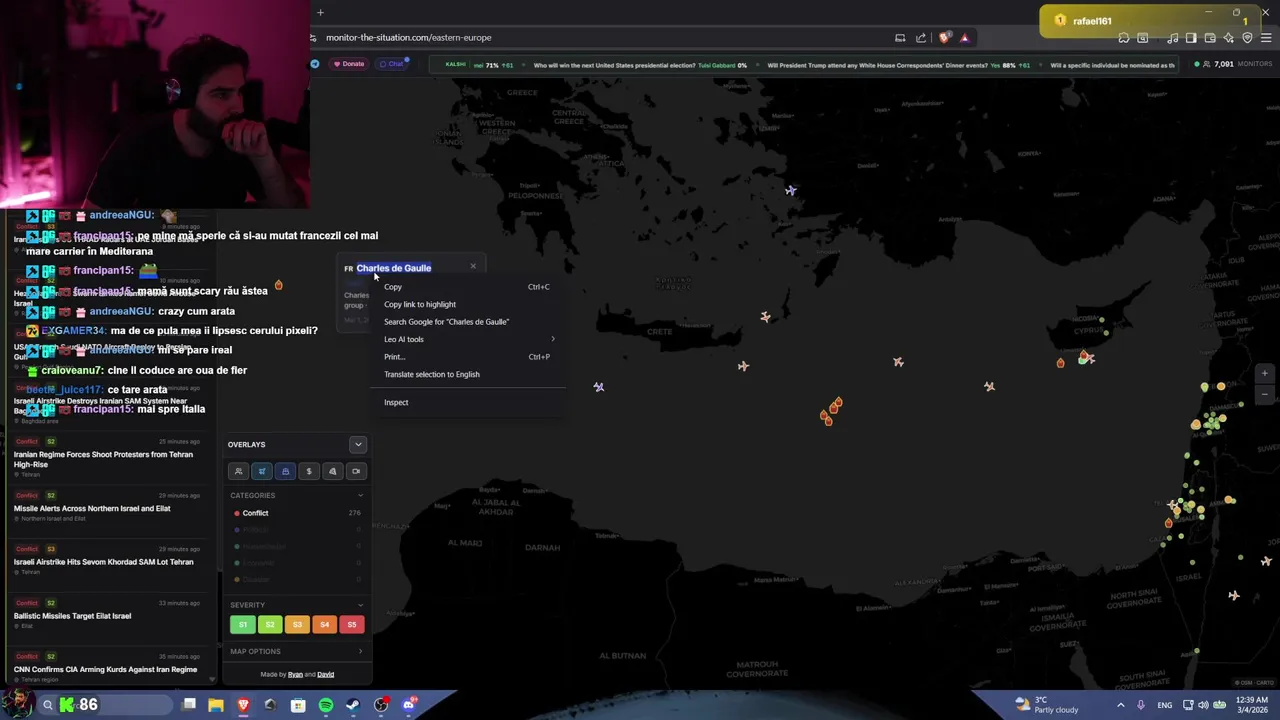
Task: Open the music note playlist icon
Action: point(1172,38)
